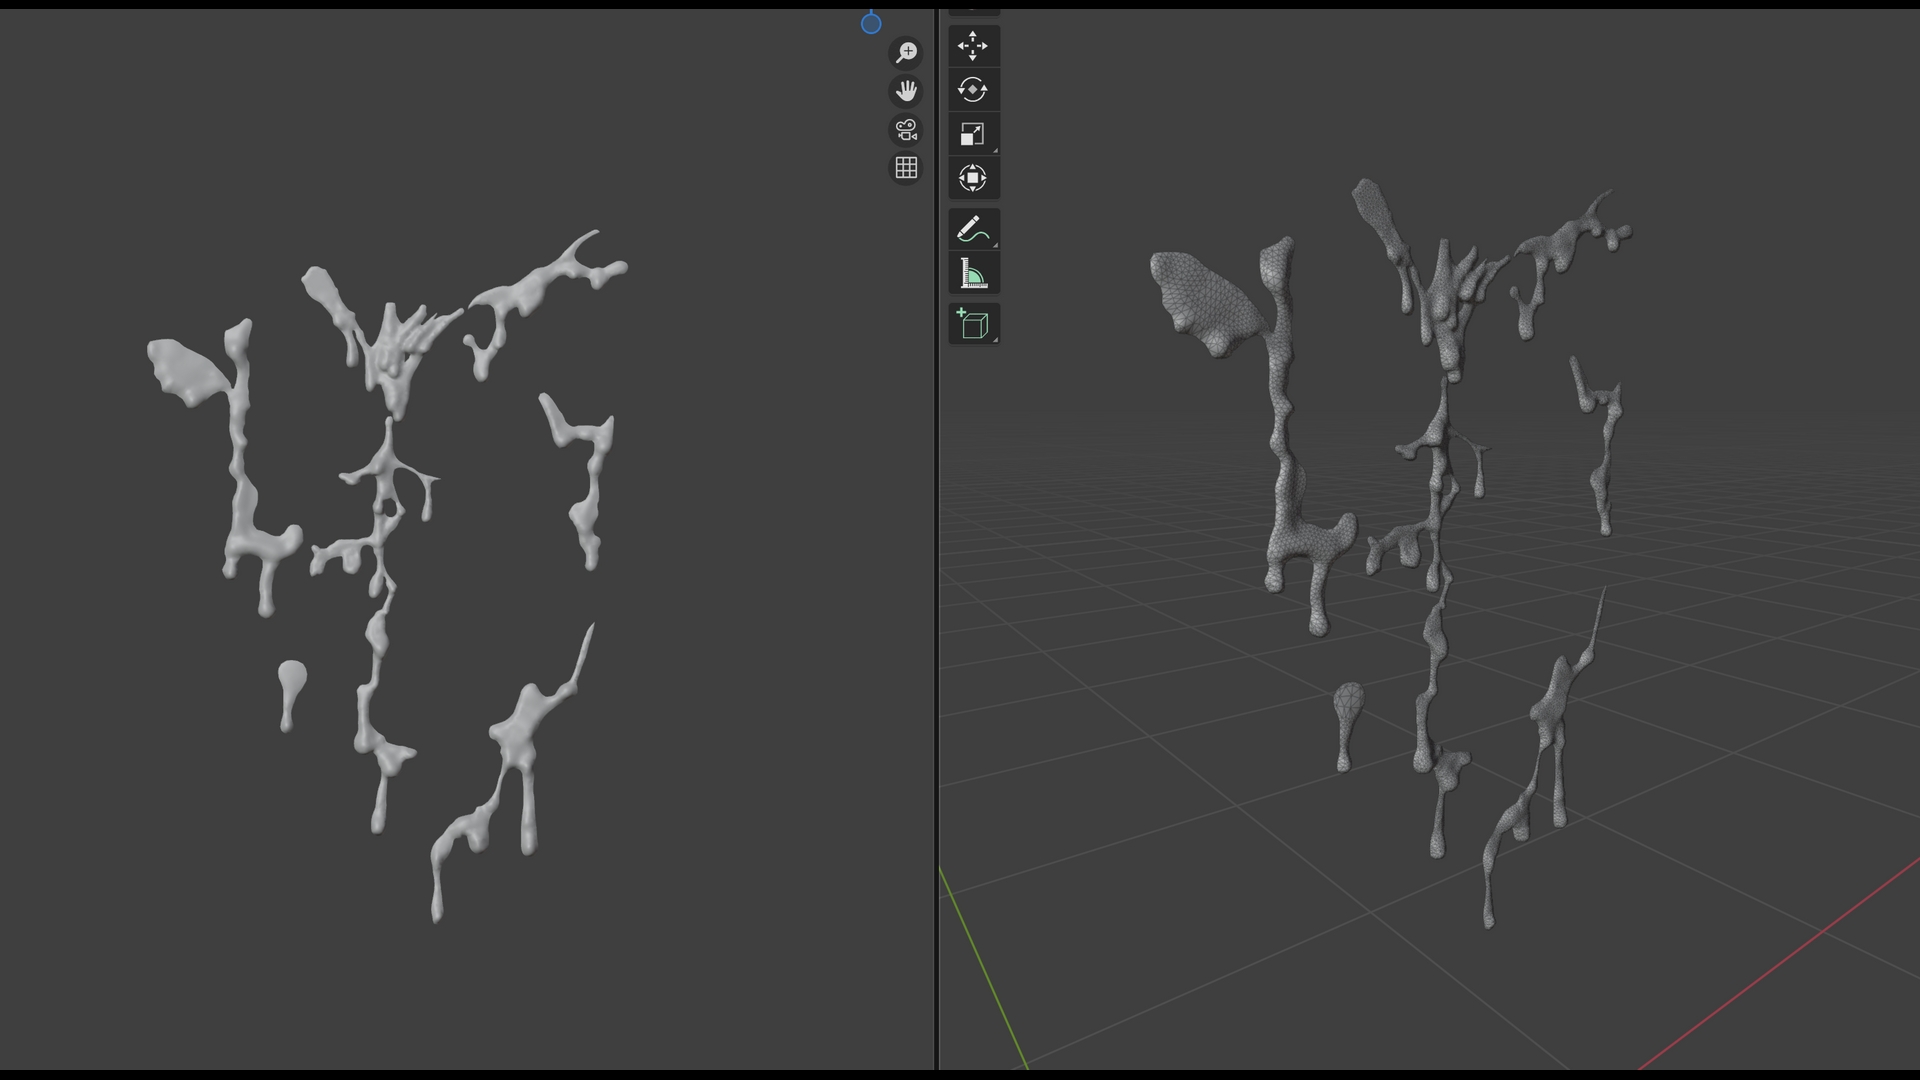
Task: Select the Measure ruler tool
Action: 973,273
